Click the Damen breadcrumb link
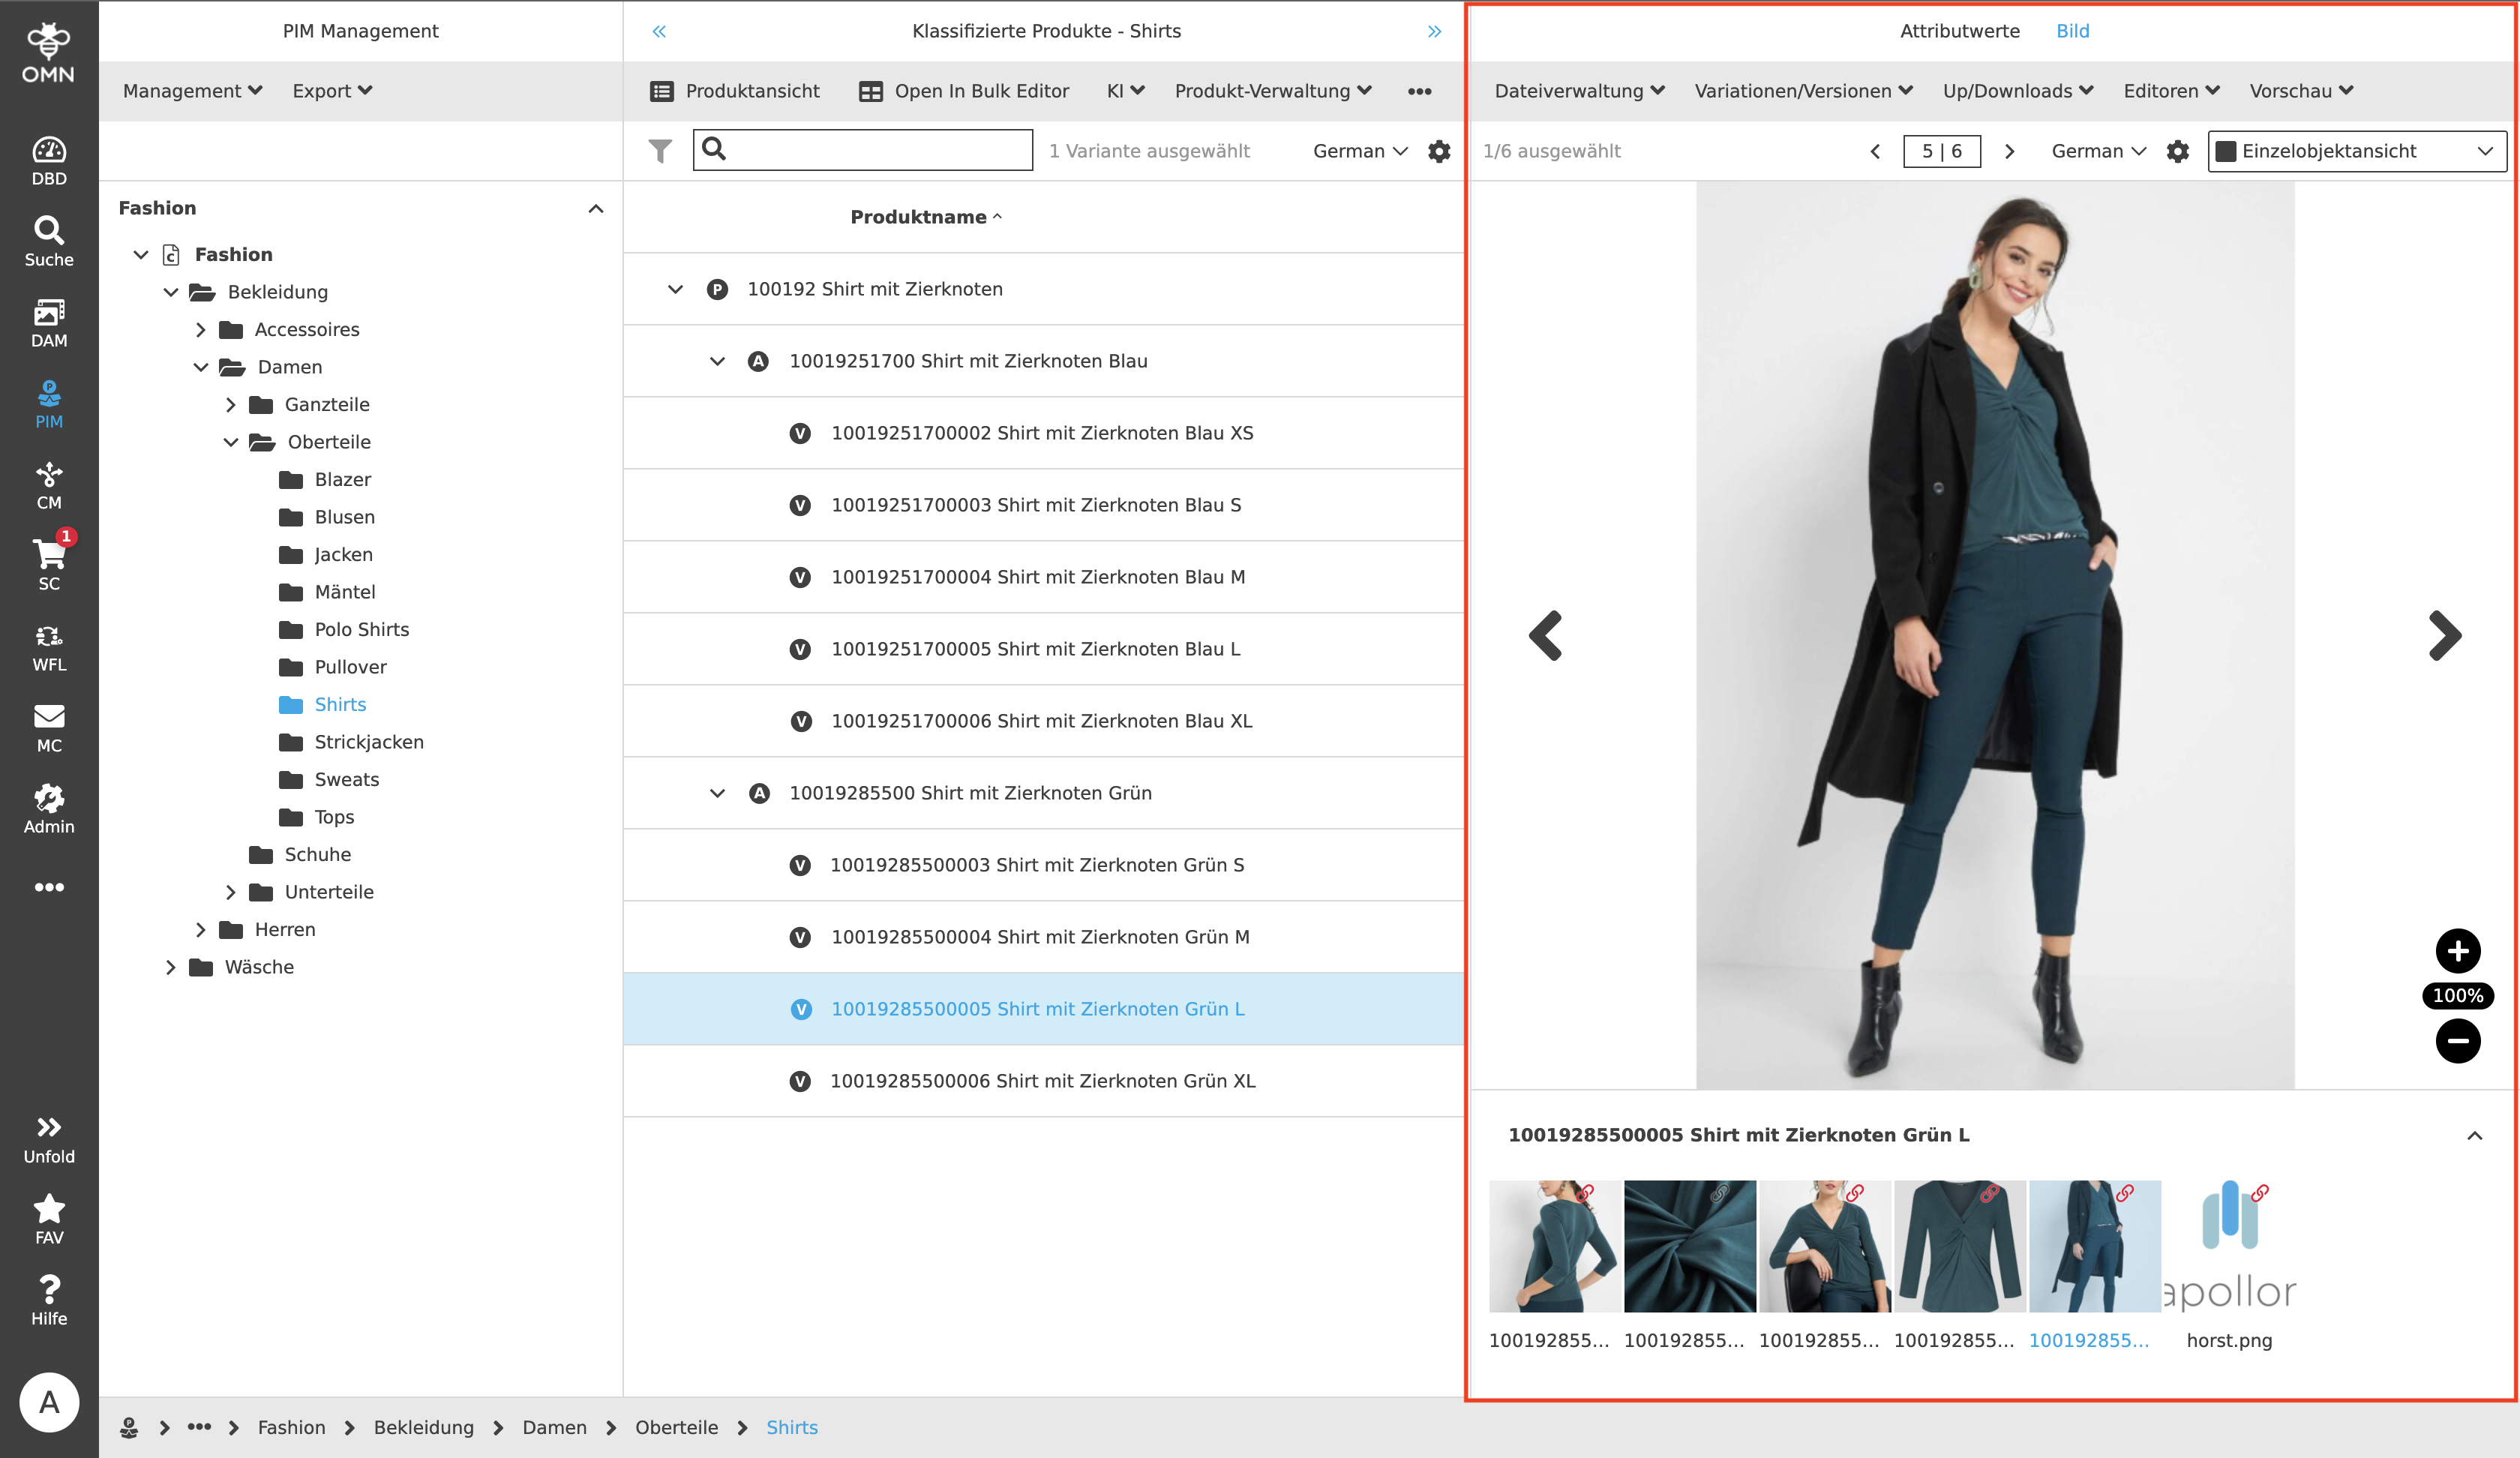Viewport: 2520px width, 1458px height. (555, 1428)
